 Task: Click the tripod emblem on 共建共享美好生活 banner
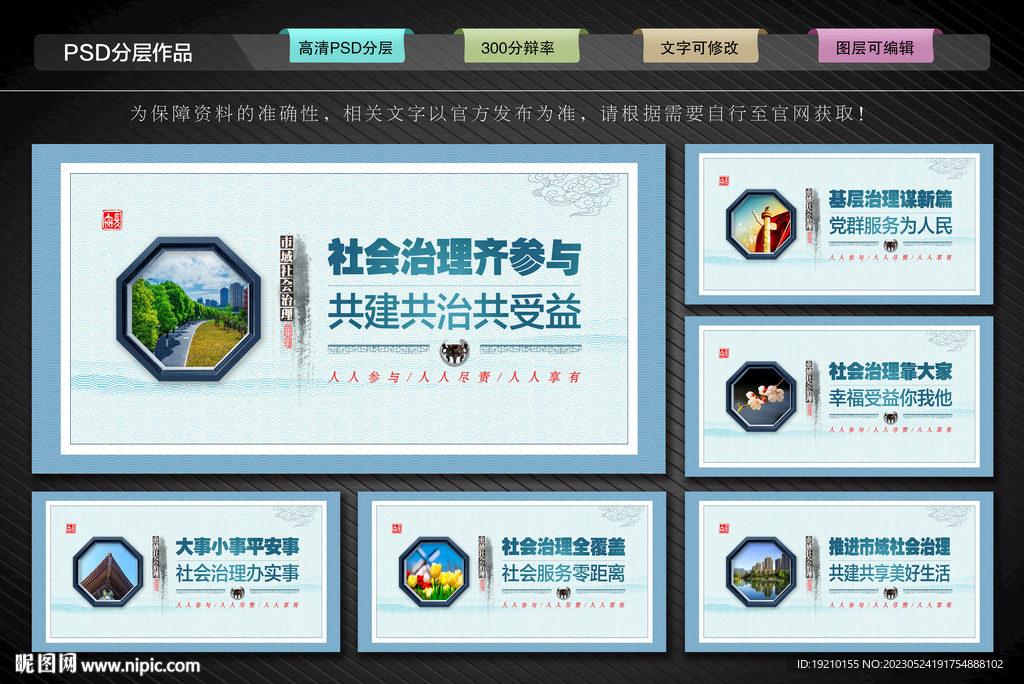pos(889,593)
